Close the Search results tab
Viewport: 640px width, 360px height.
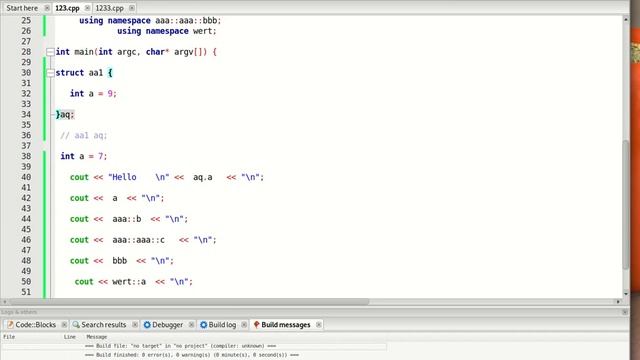point(135,324)
